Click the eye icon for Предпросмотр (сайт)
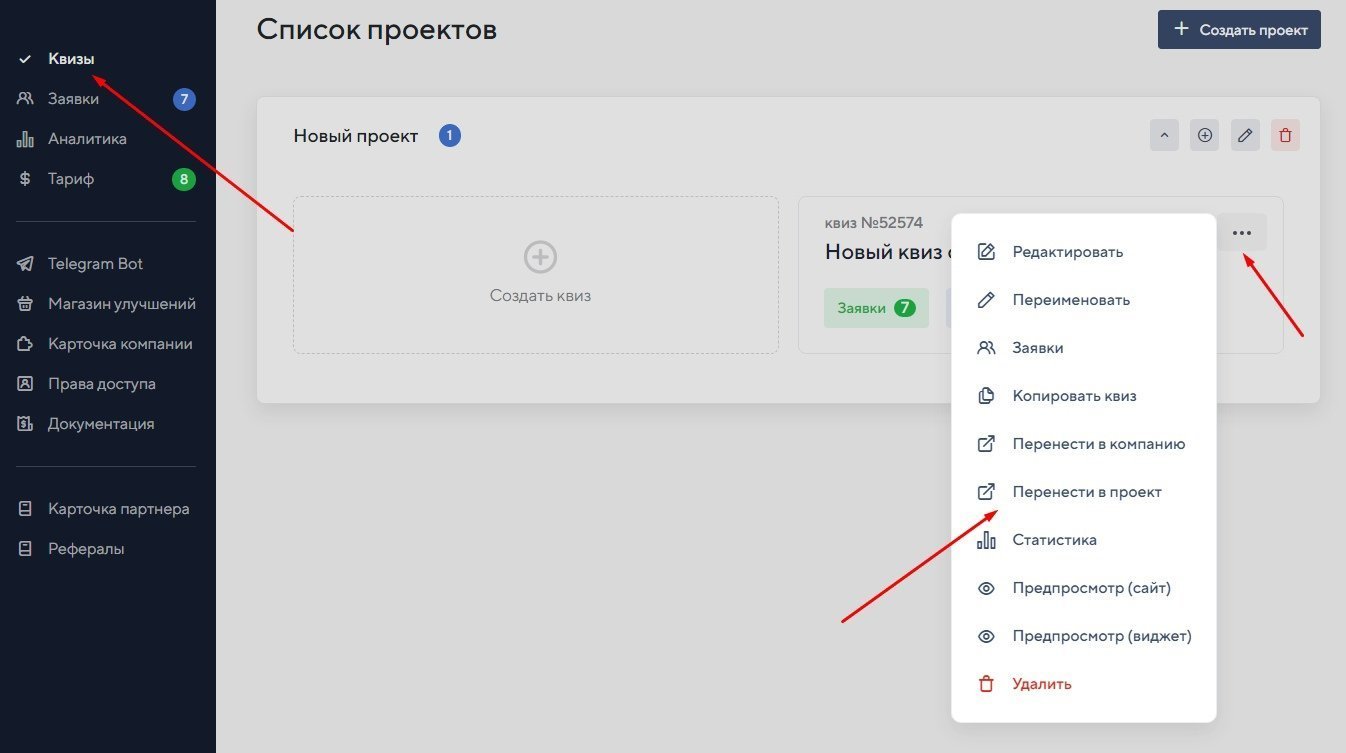1346x753 pixels. click(986, 588)
